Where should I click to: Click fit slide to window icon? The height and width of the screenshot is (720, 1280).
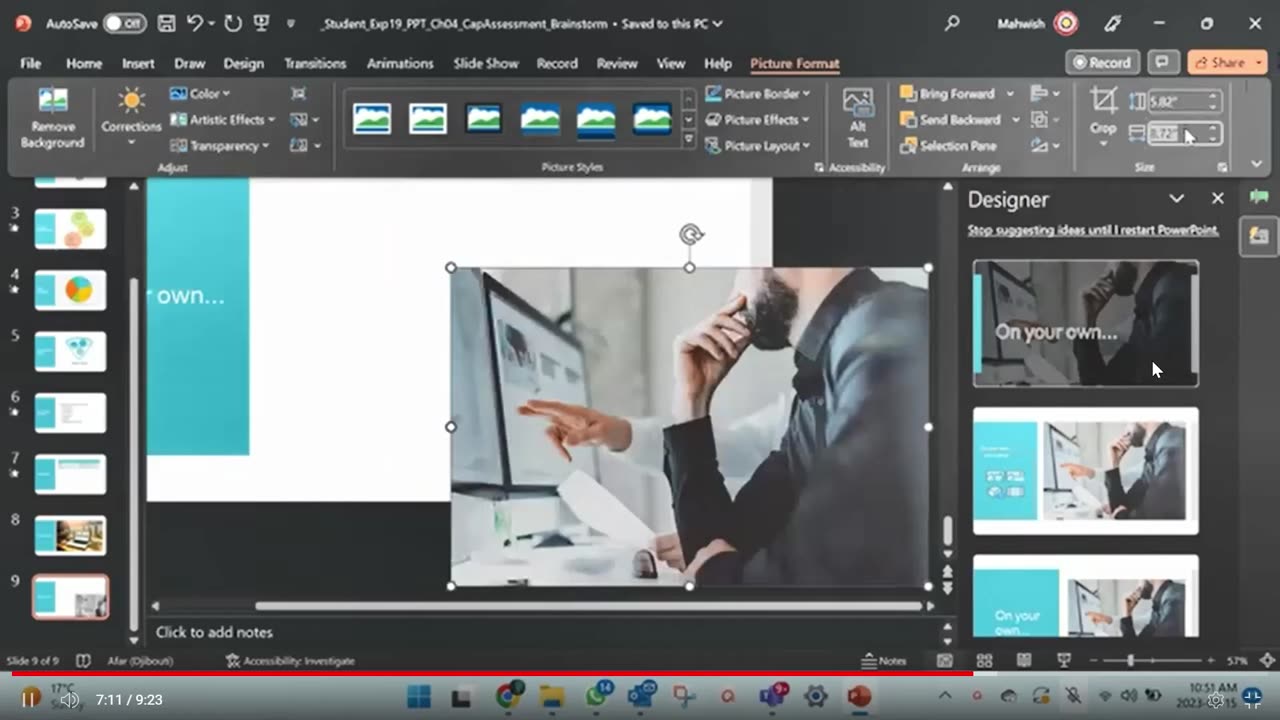[x=1267, y=661]
